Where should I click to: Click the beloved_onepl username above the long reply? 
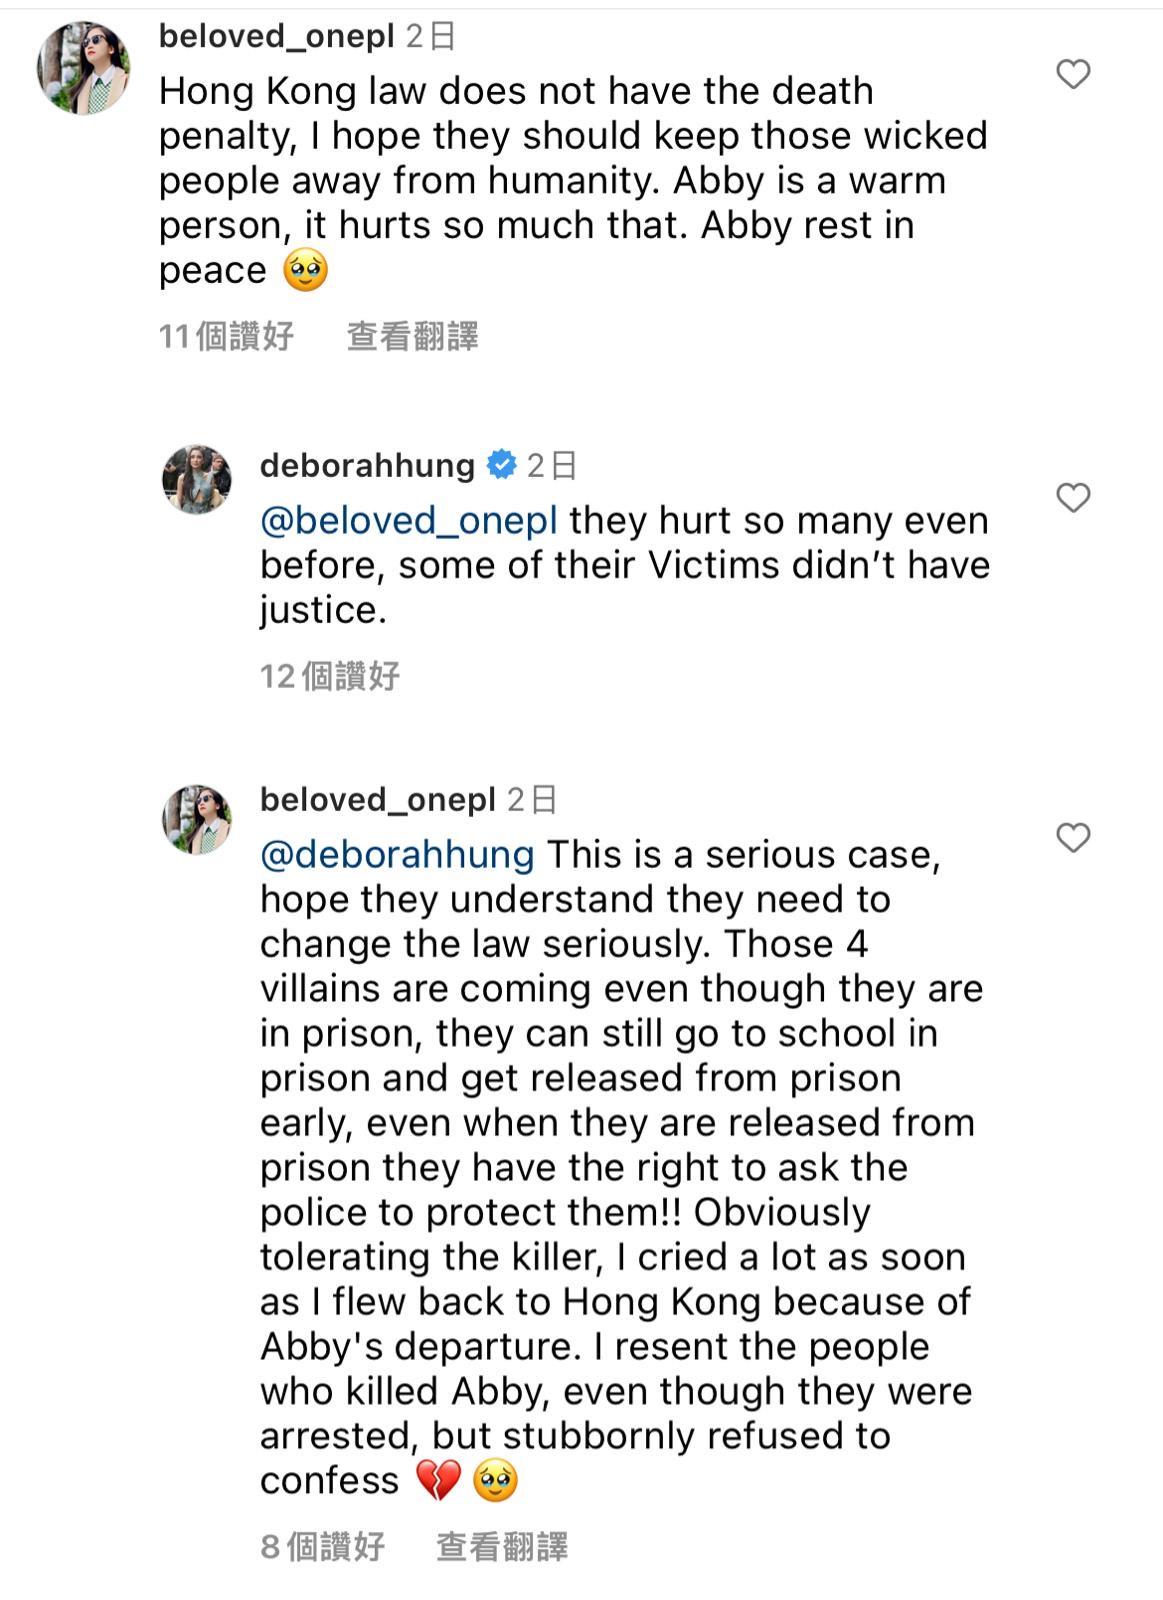pyautogui.click(x=378, y=799)
